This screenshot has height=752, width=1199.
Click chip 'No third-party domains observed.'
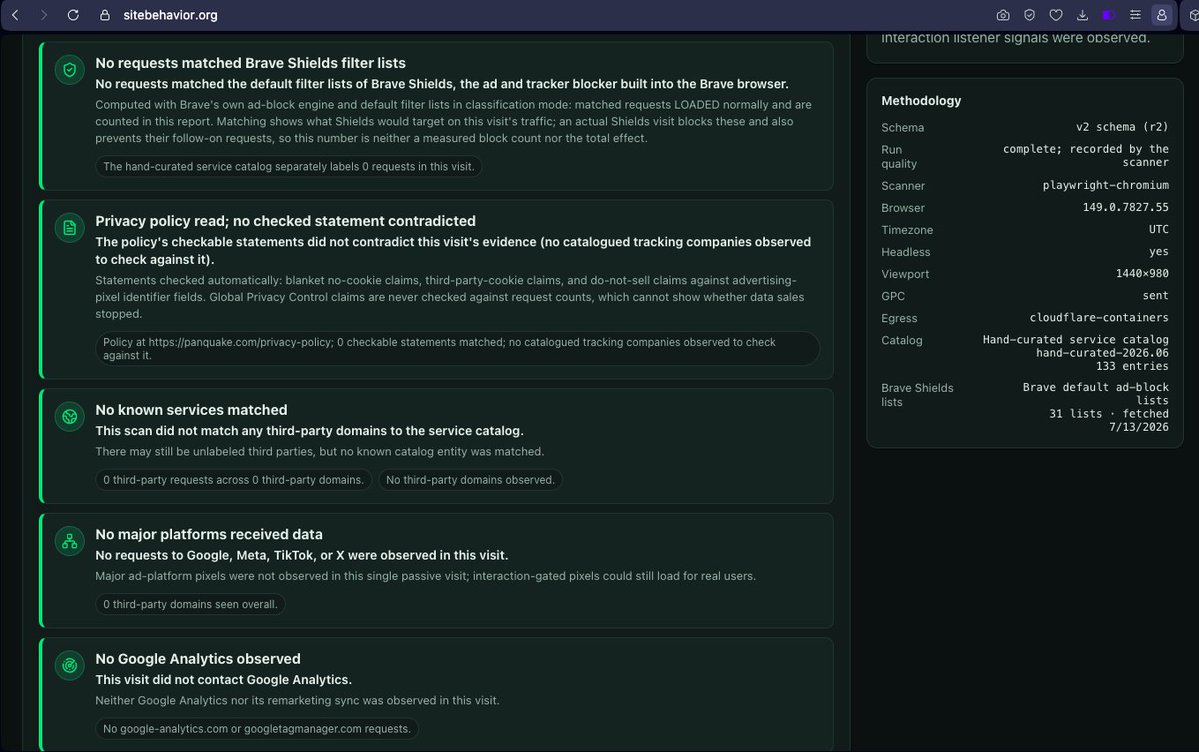(470, 480)
